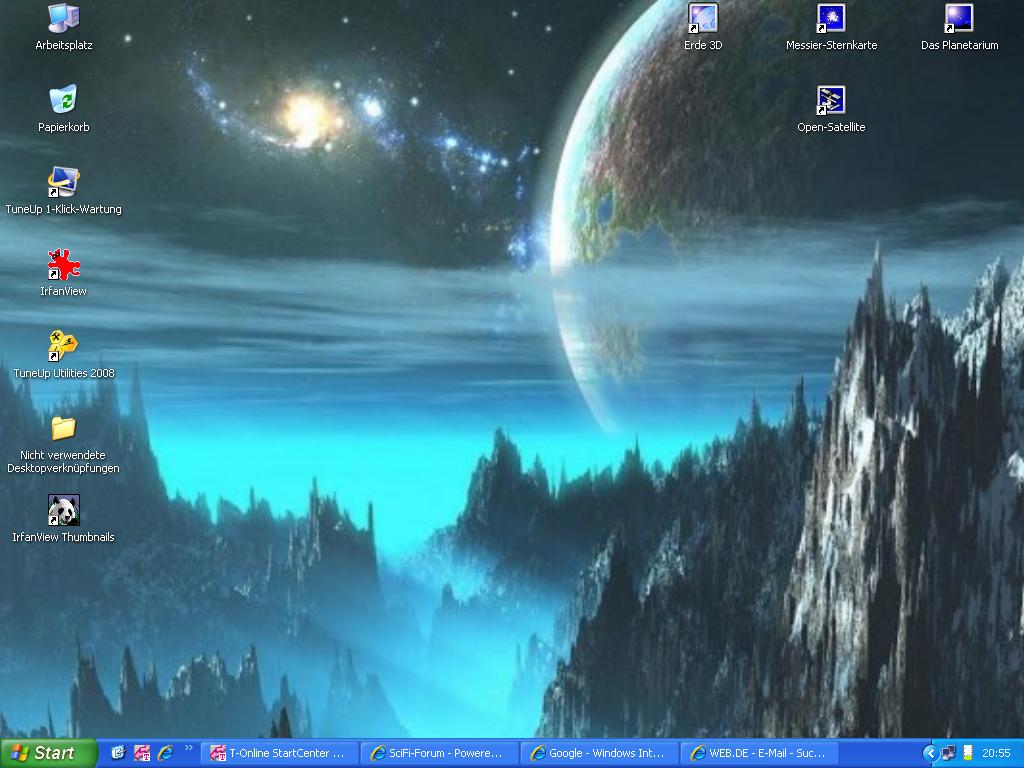Show hidden system tray icons
Image resolution: width=1024 pixels, height=768 pixels.
tap(930, 753)
